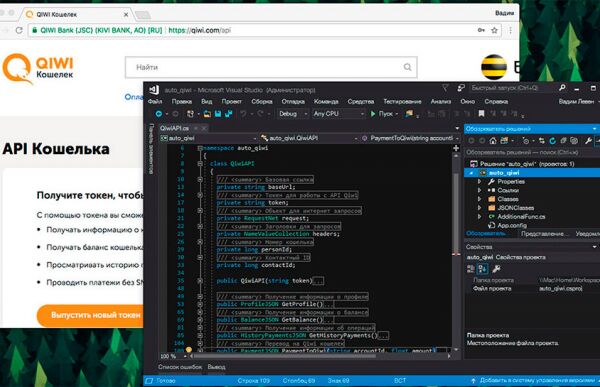Screen dimensions: 600x387
Task: Click the Beeline striped logo
Action: tap(494, 67)
